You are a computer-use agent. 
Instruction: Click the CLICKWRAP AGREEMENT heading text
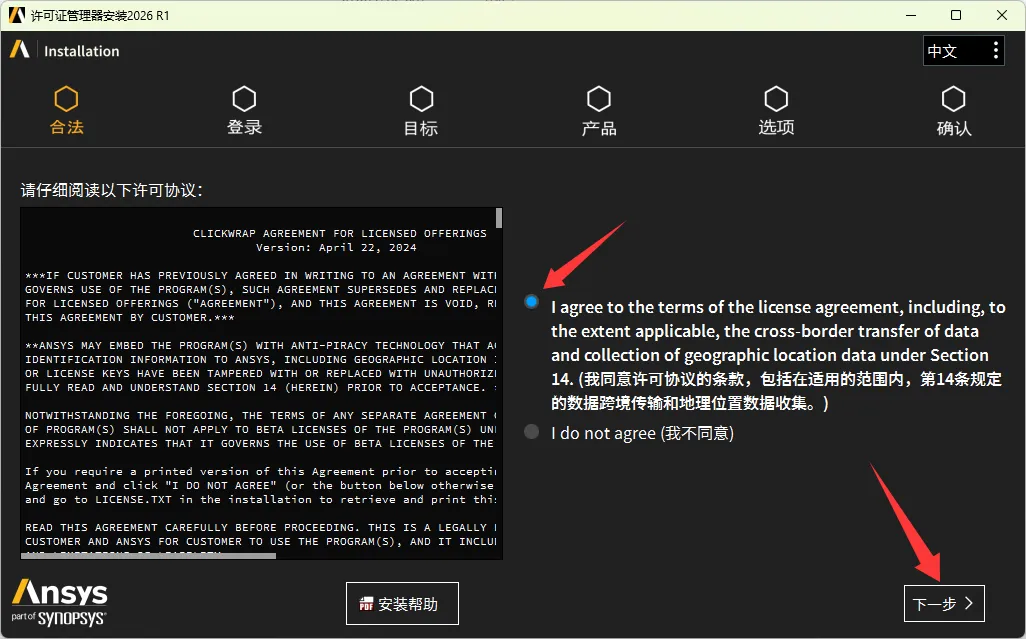[340, 233]
